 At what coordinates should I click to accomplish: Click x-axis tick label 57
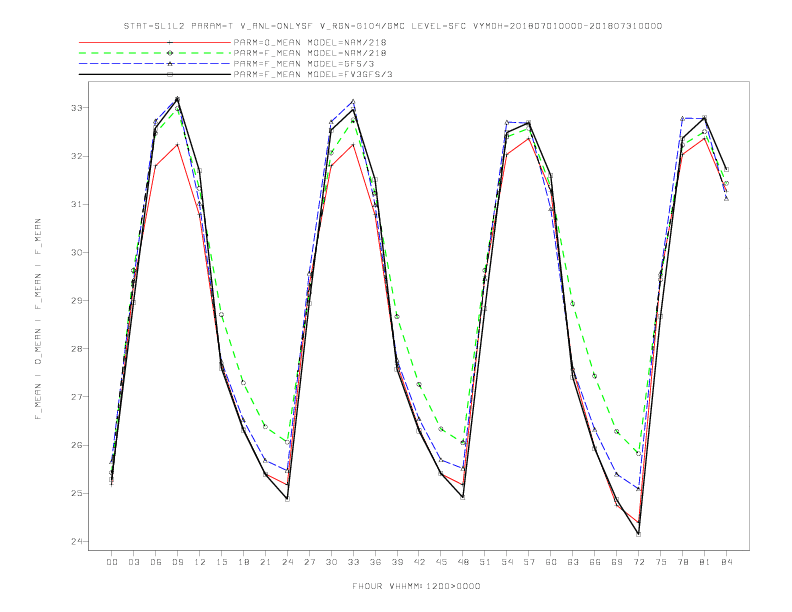529,562
